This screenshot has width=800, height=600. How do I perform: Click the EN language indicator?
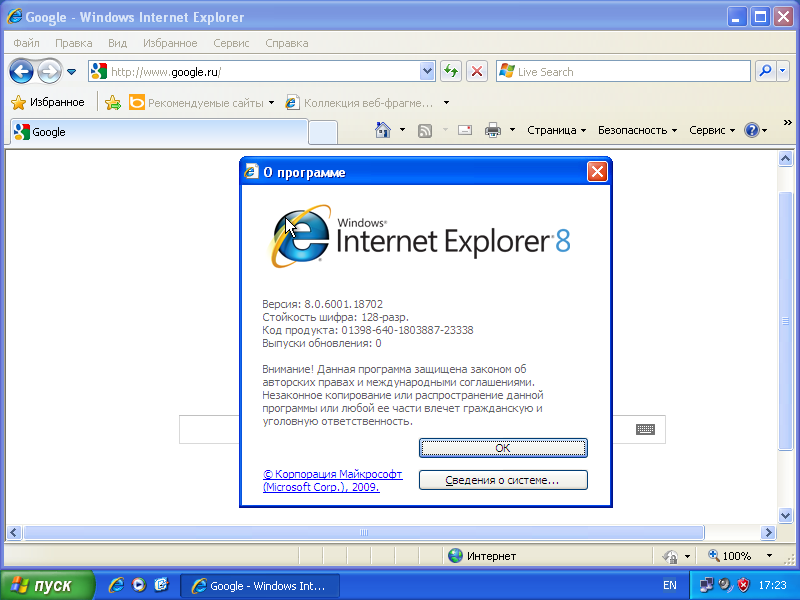pos(670,585)
